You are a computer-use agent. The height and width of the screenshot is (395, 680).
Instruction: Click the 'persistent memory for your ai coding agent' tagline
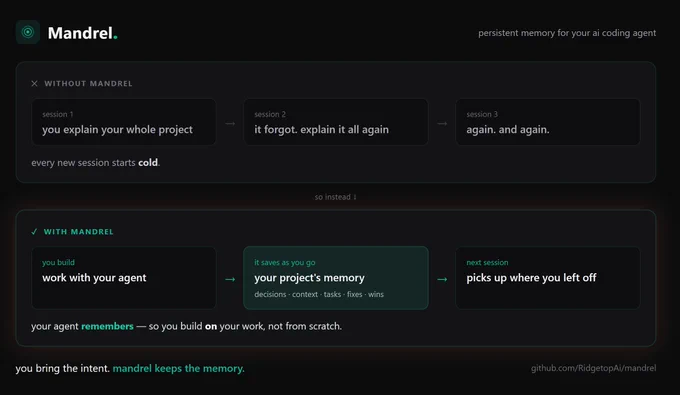click(x=567, y=33)
